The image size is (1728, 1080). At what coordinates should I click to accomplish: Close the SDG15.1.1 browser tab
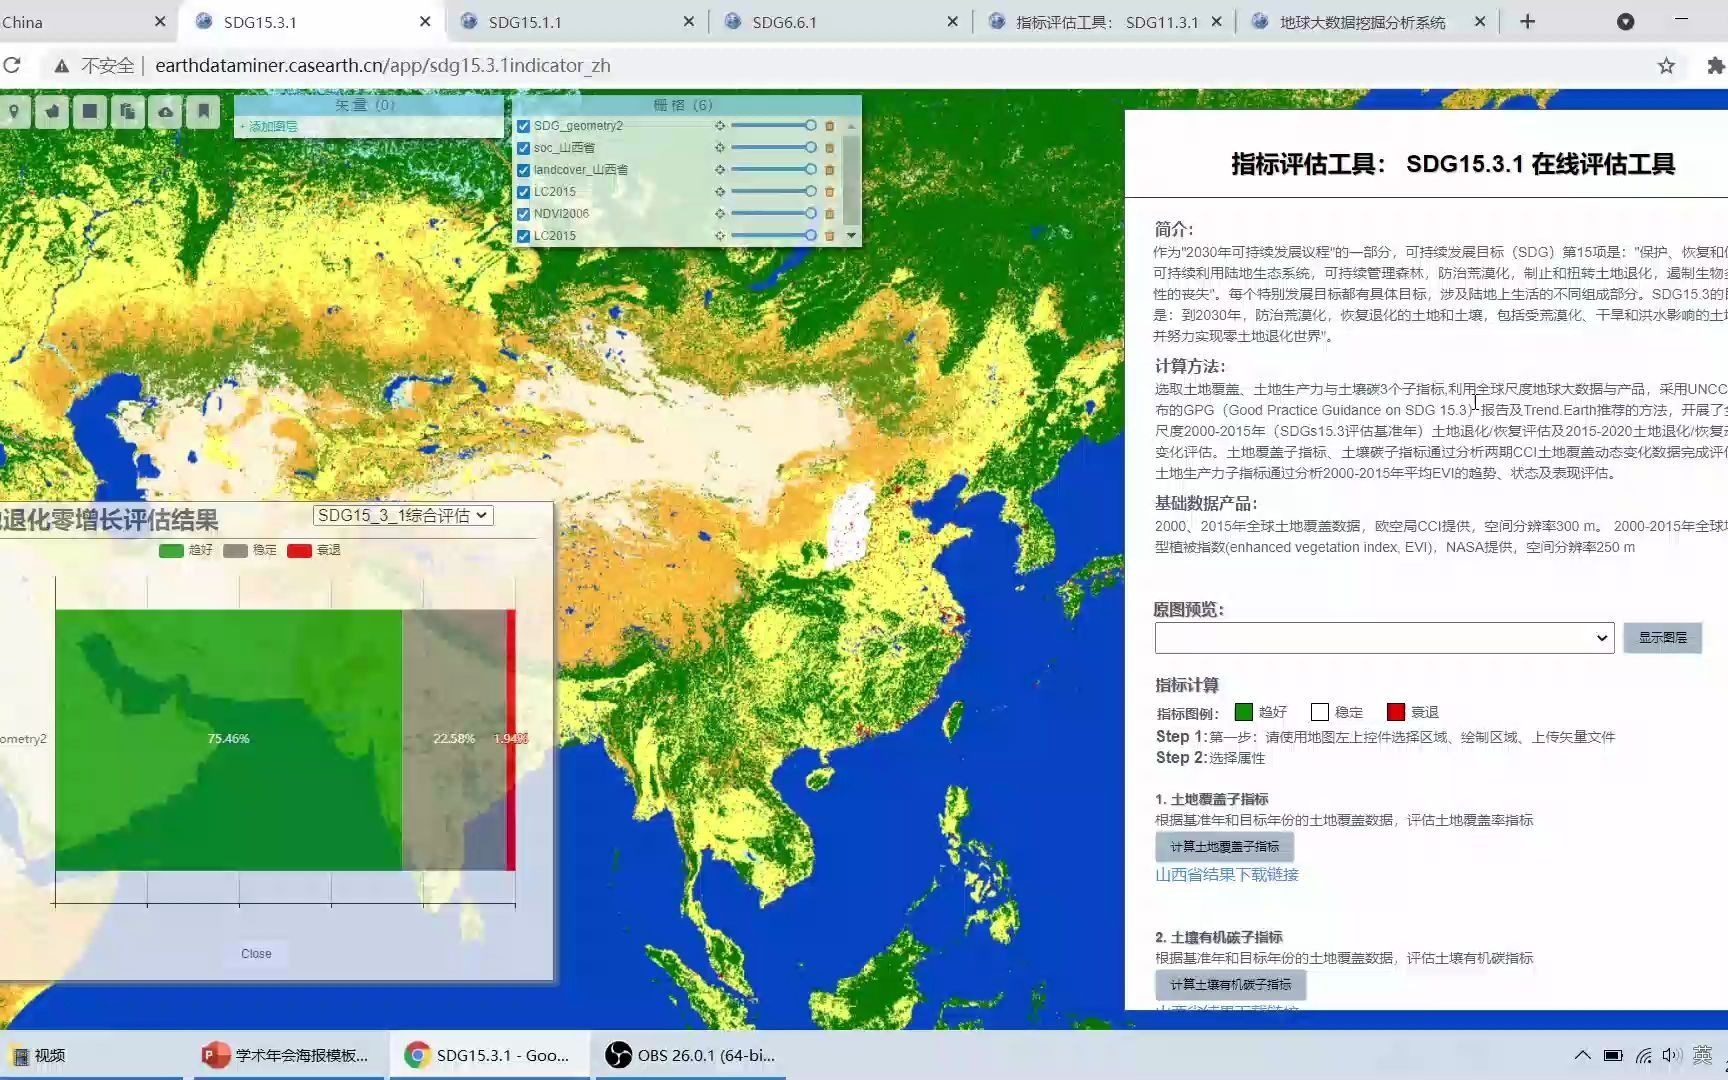689,22
